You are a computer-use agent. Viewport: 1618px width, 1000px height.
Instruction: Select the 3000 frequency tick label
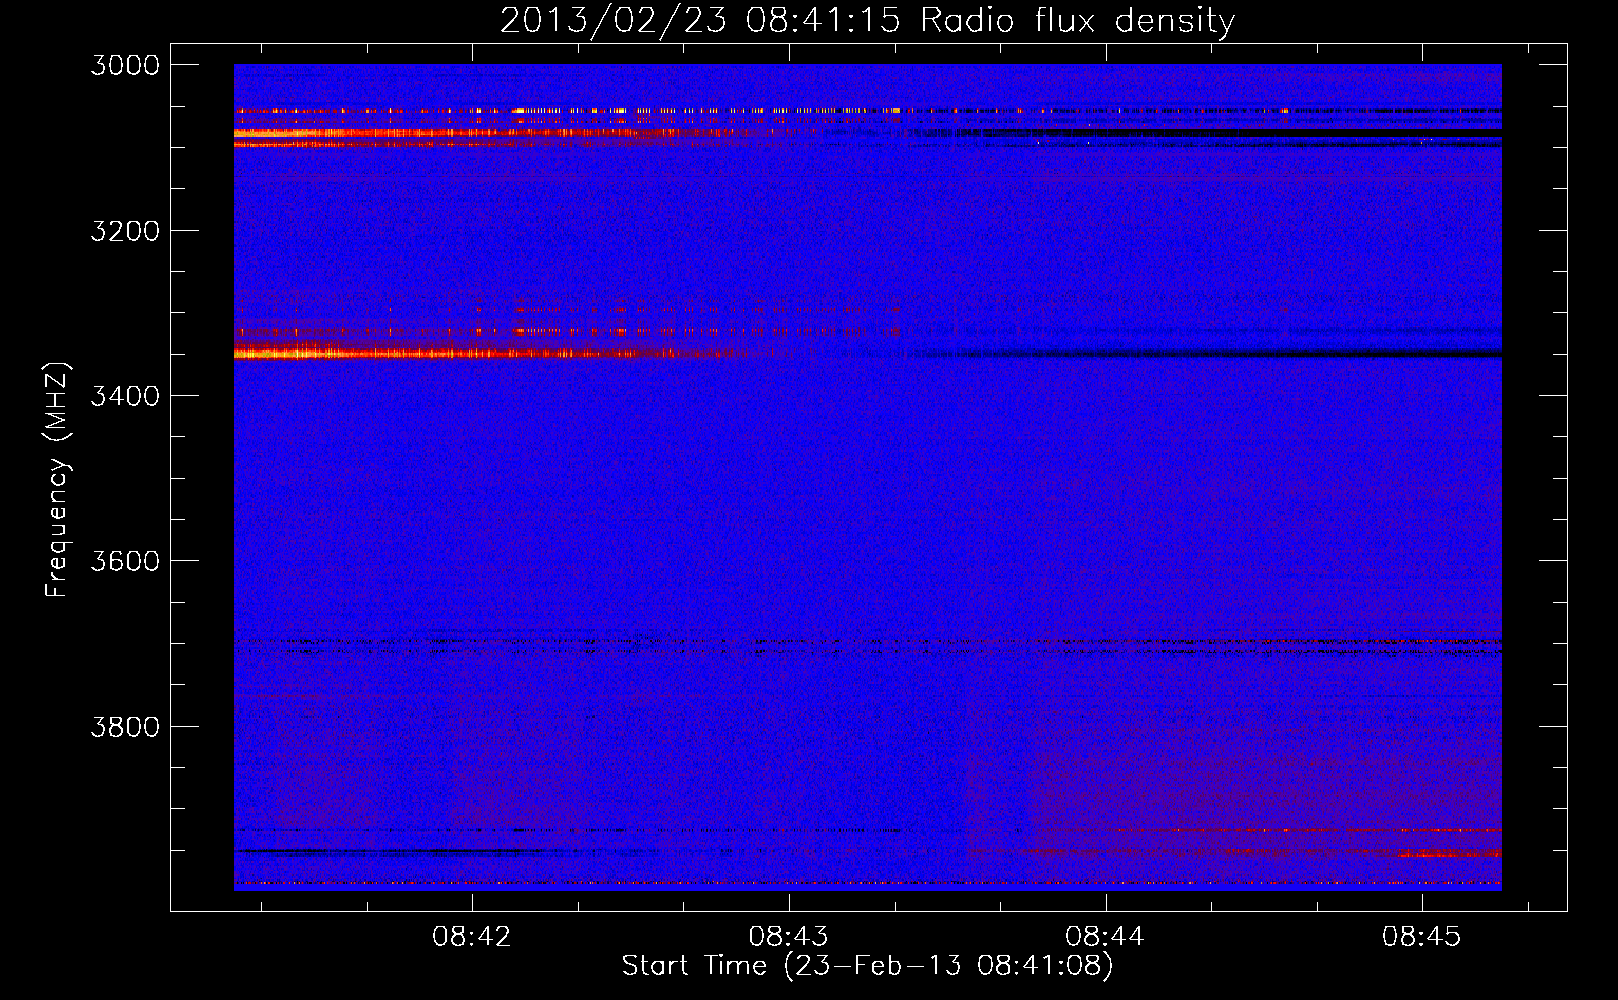tap(125, 65)
